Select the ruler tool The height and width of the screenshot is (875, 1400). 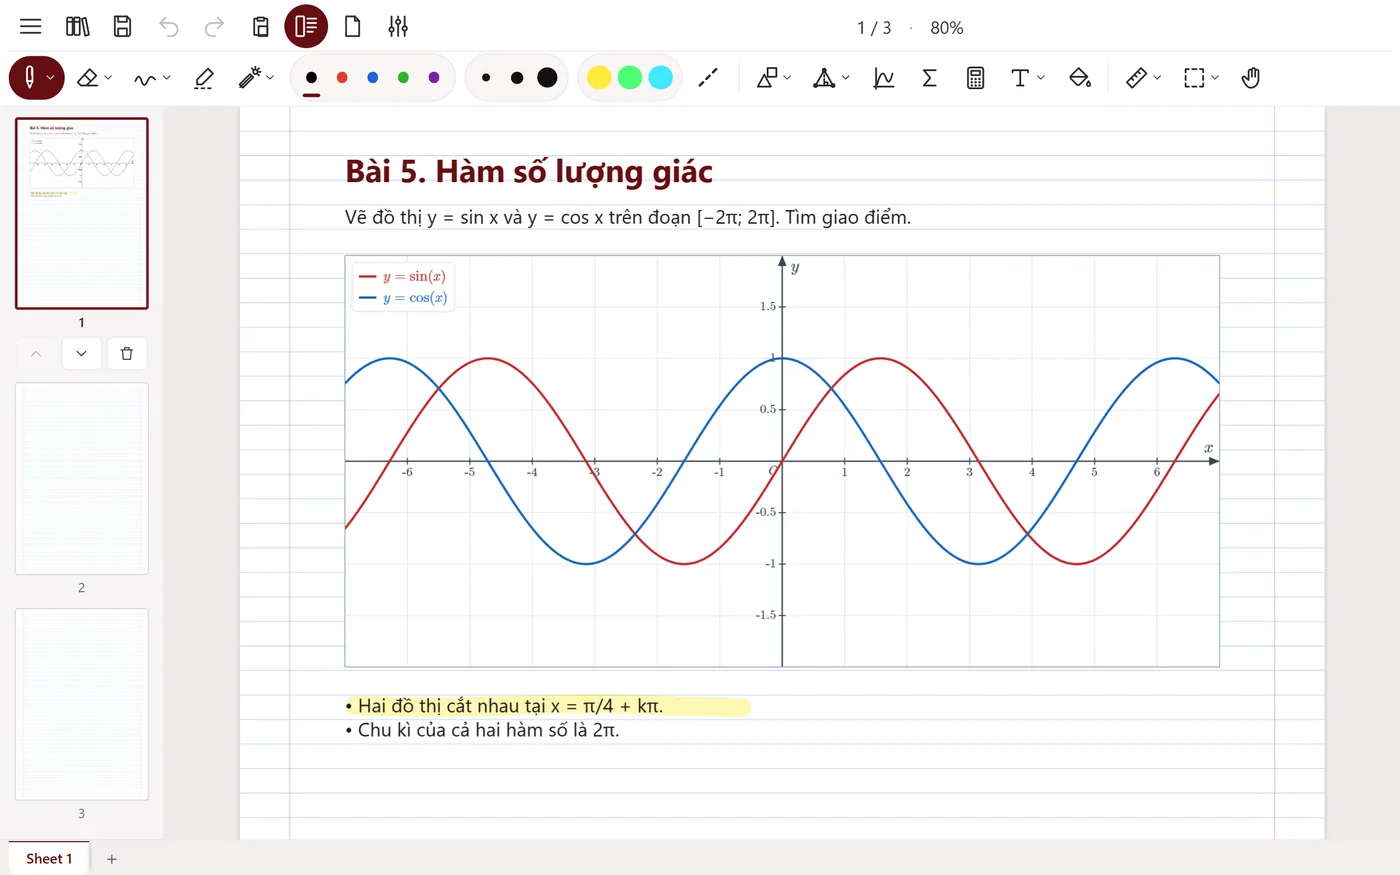pyautogui.click(x=1136, y=78)
